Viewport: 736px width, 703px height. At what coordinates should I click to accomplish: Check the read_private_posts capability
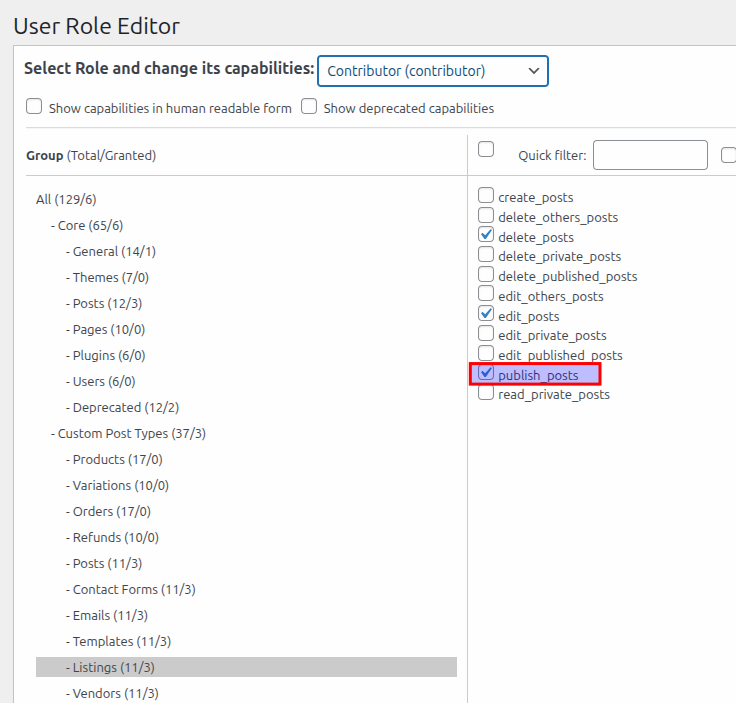pyautogui.click(x=487, y=394)
